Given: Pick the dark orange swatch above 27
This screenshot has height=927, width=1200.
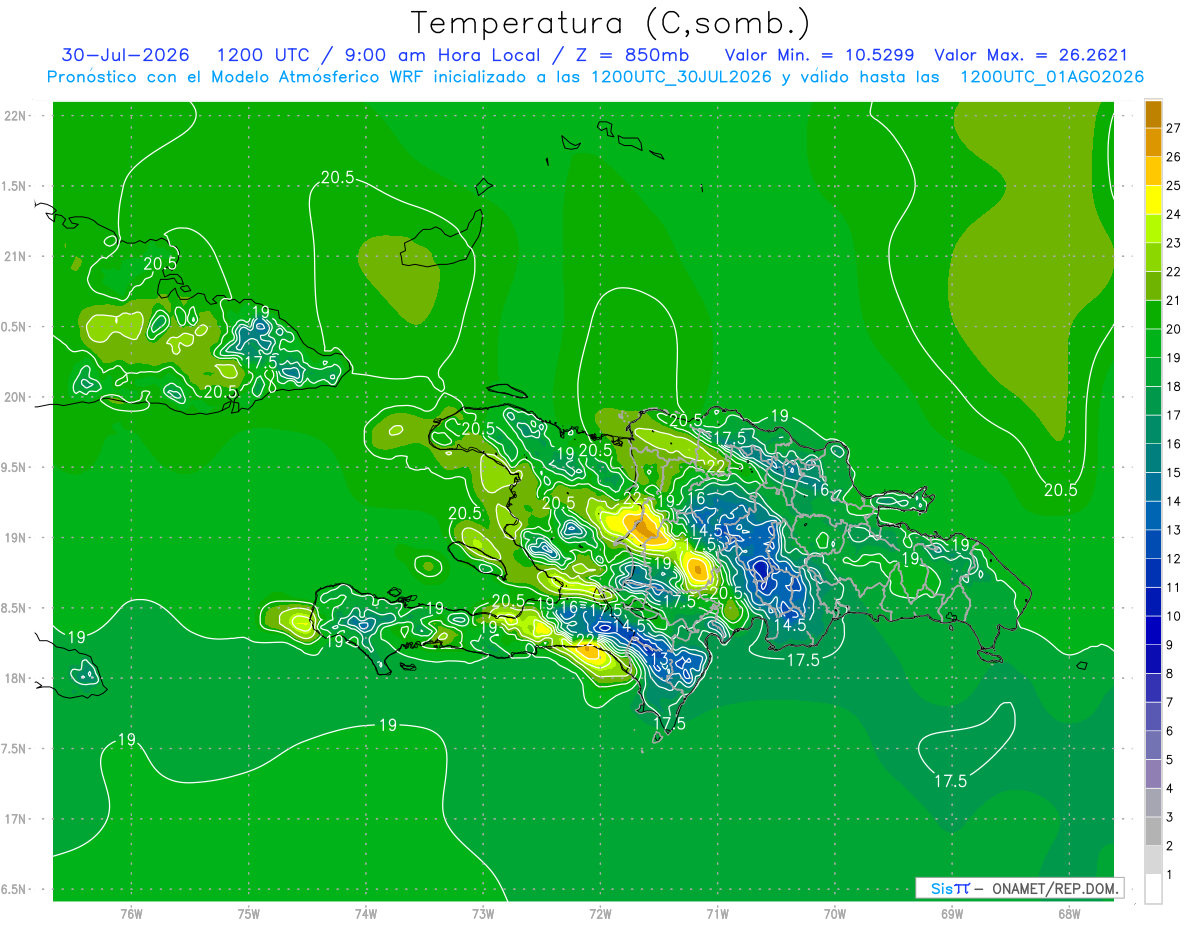Looking at the screenshot, I should click(x=1153, y=114).
